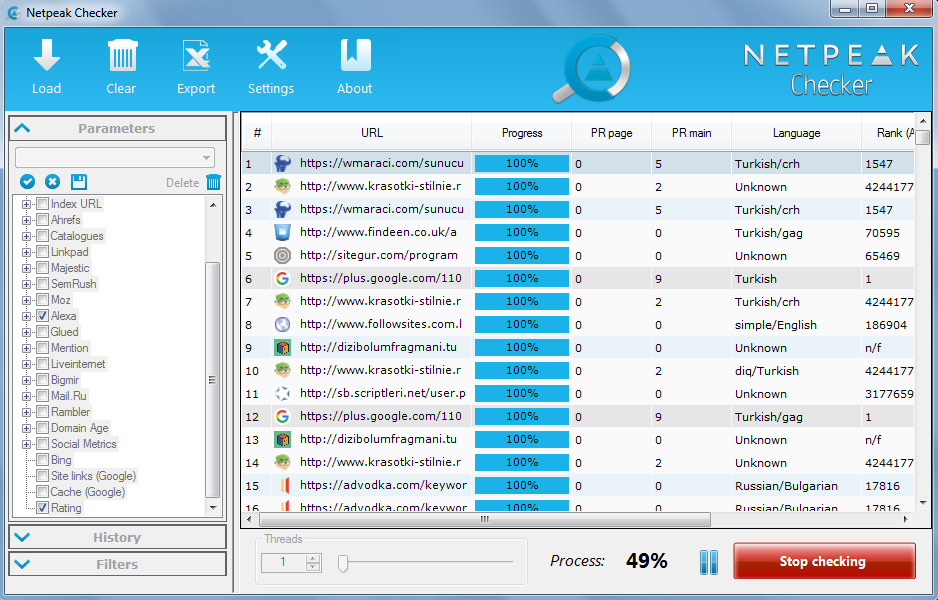Open the parameters preset dropdown
The height and width of the screenshot is (600, 938).
click(115, 158)
